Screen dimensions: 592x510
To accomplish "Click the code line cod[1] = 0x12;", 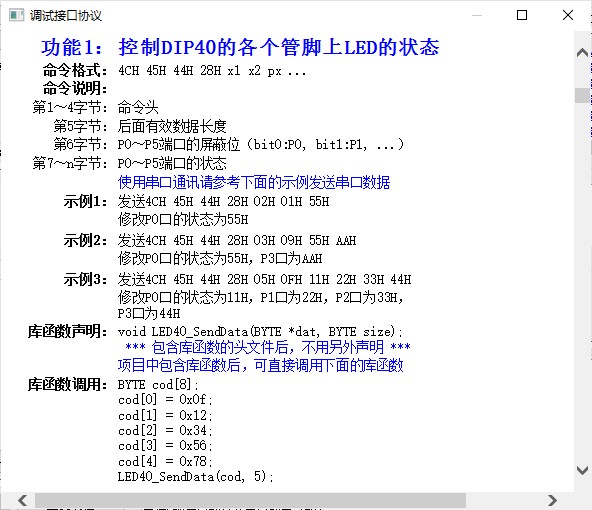I will tap(165, 415).
